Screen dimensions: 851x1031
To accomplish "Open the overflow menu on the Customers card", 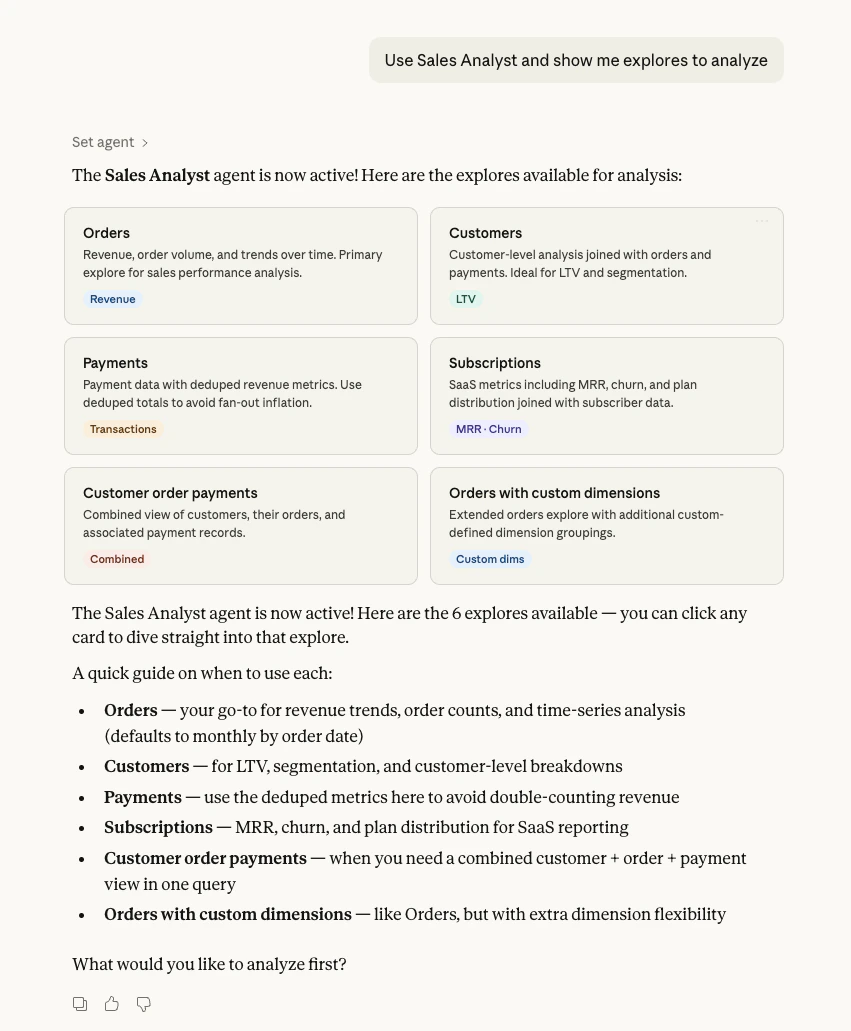I will pos(762,220).
